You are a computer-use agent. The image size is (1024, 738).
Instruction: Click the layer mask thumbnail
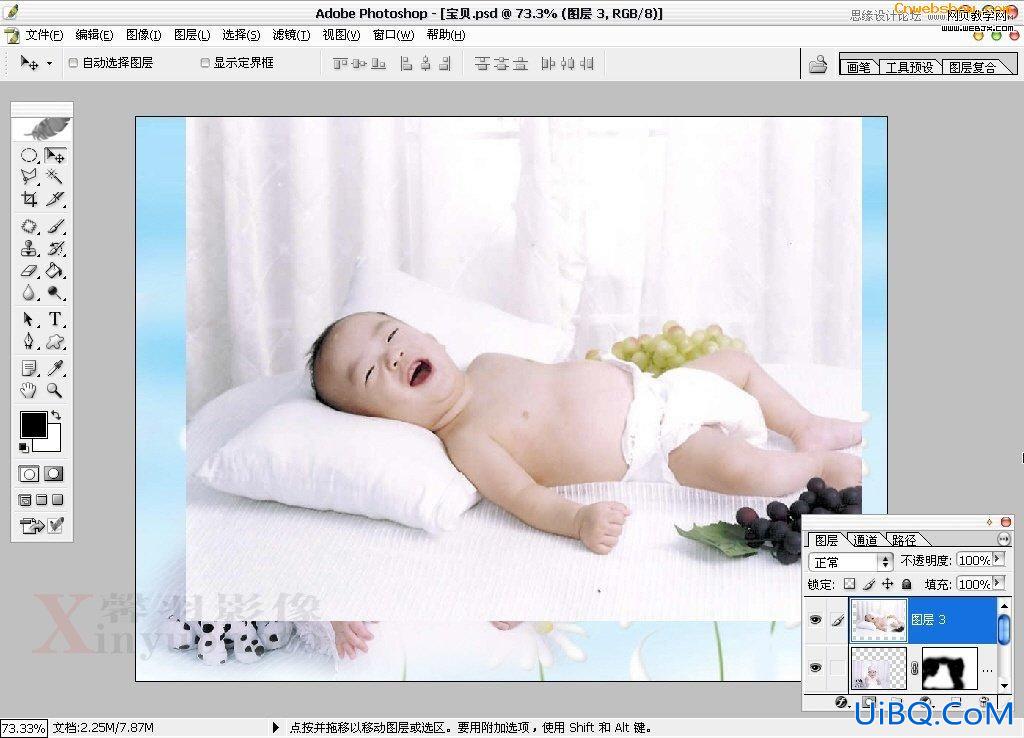pyautogui.click(x=950, y=668)
